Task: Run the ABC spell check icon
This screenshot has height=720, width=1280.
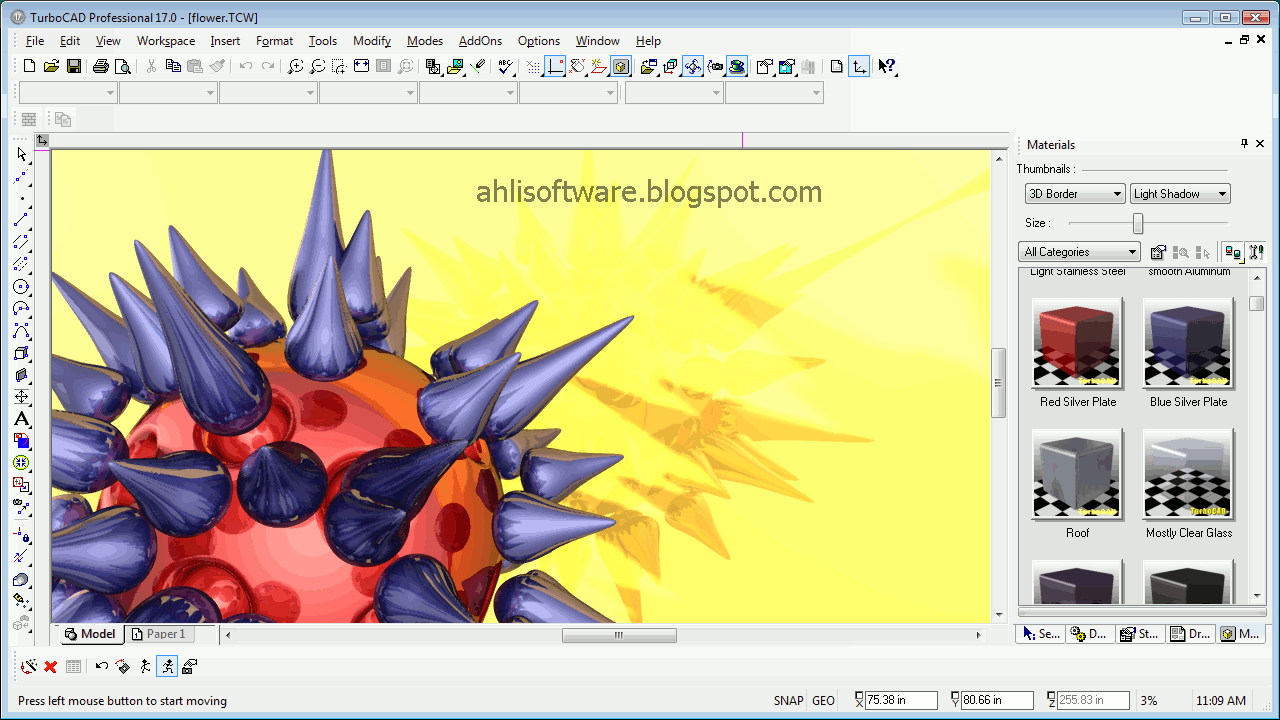Action: (505, 67)
